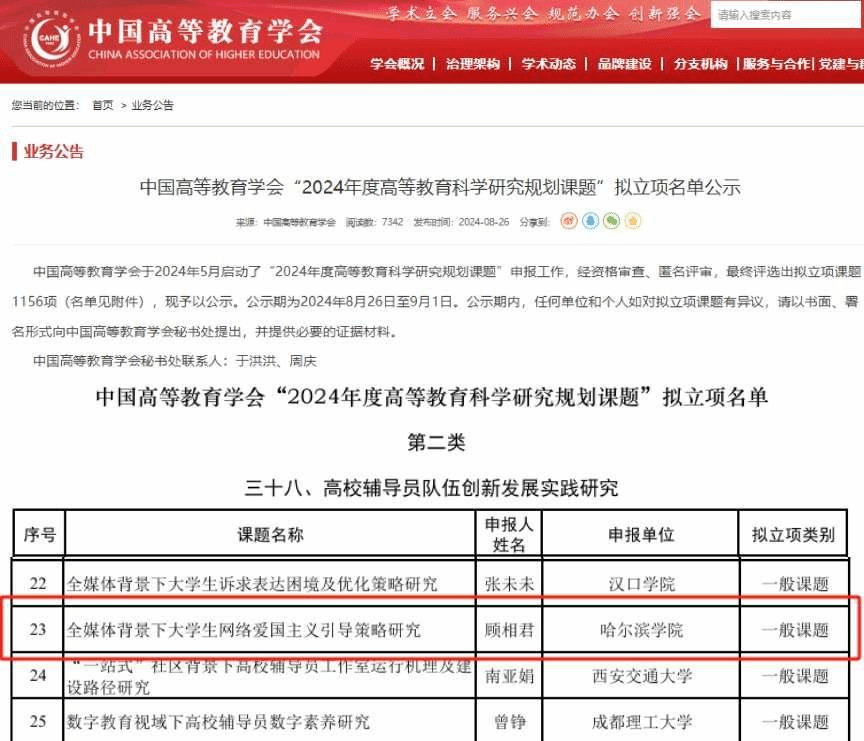Click the red 业务公告 section heading
The image size is (864, 741).
(x=54, y=152)
